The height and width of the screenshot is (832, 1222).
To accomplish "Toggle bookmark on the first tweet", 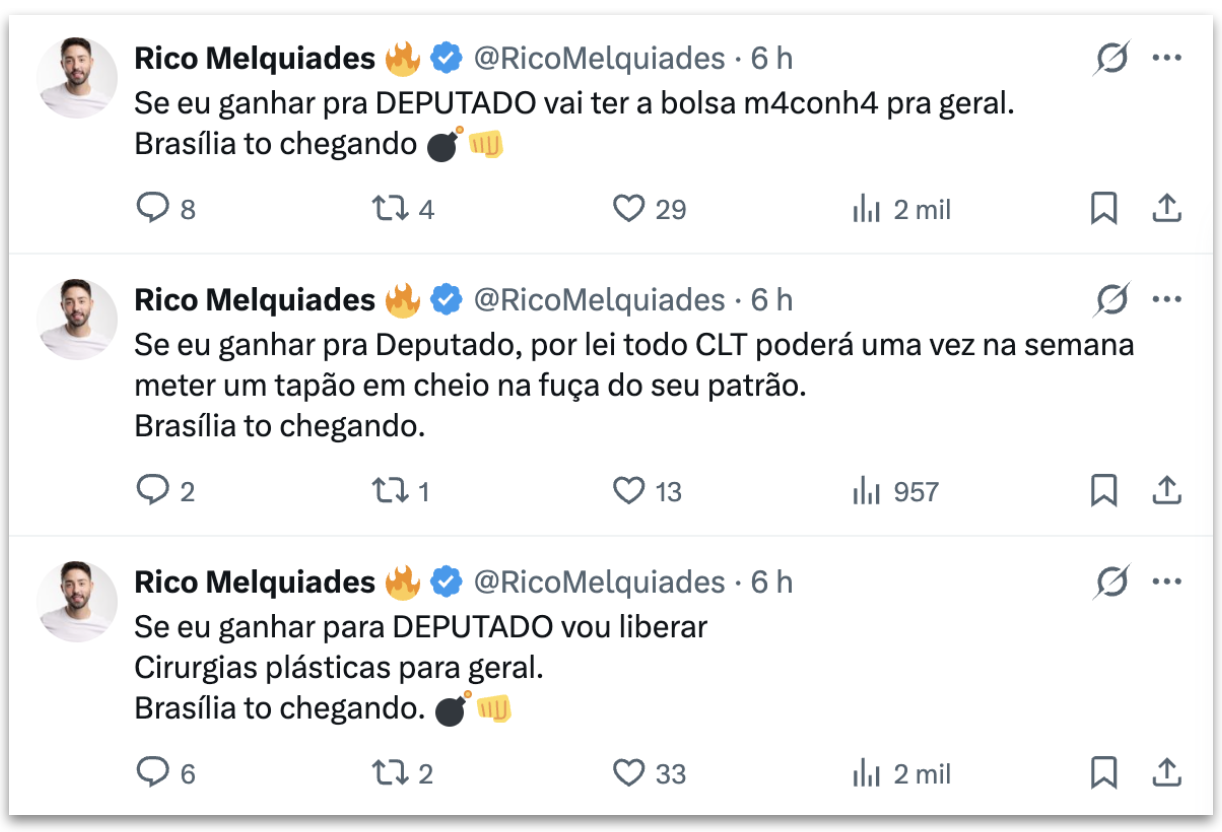I will pyautogui.click(x=1103, y=208).
